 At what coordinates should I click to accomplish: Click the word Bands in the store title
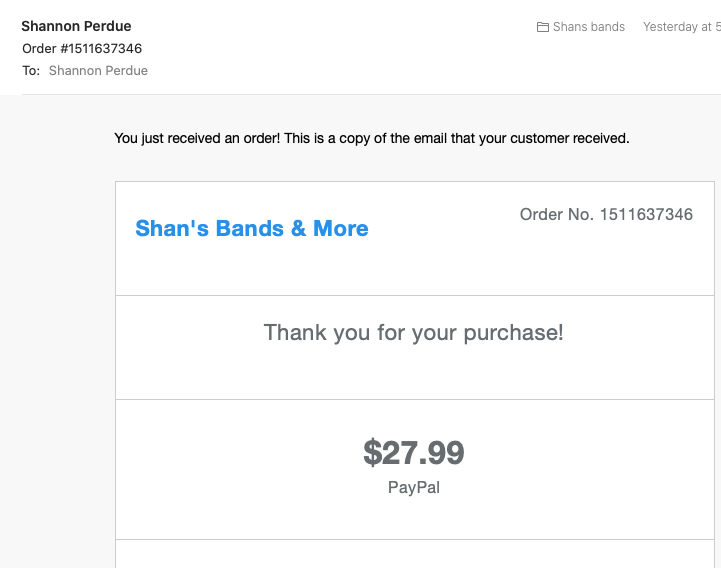click(251, 228)
